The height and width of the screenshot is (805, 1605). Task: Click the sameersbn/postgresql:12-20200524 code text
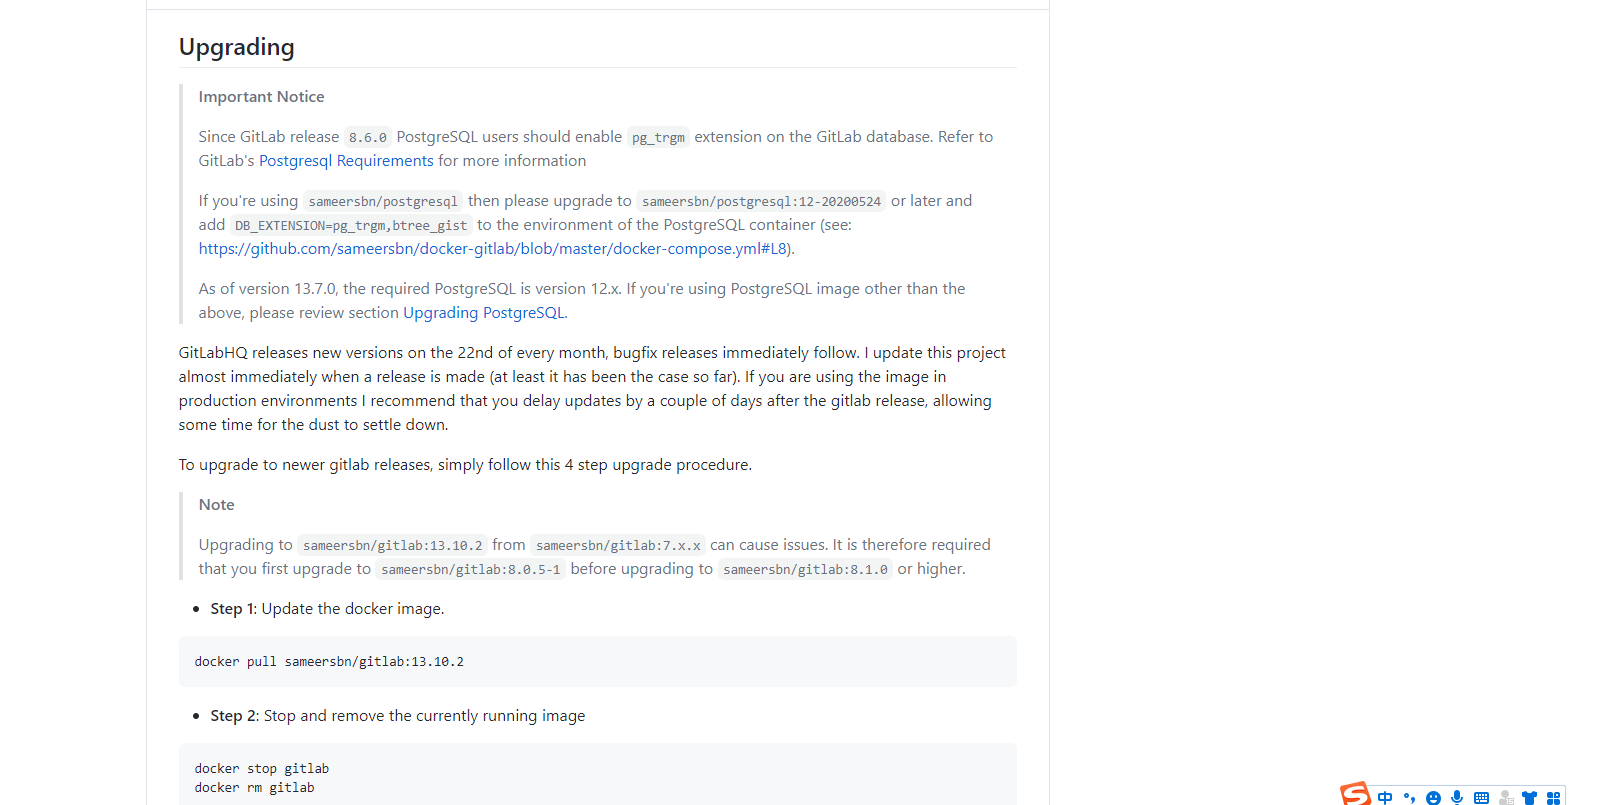[761, 201]
